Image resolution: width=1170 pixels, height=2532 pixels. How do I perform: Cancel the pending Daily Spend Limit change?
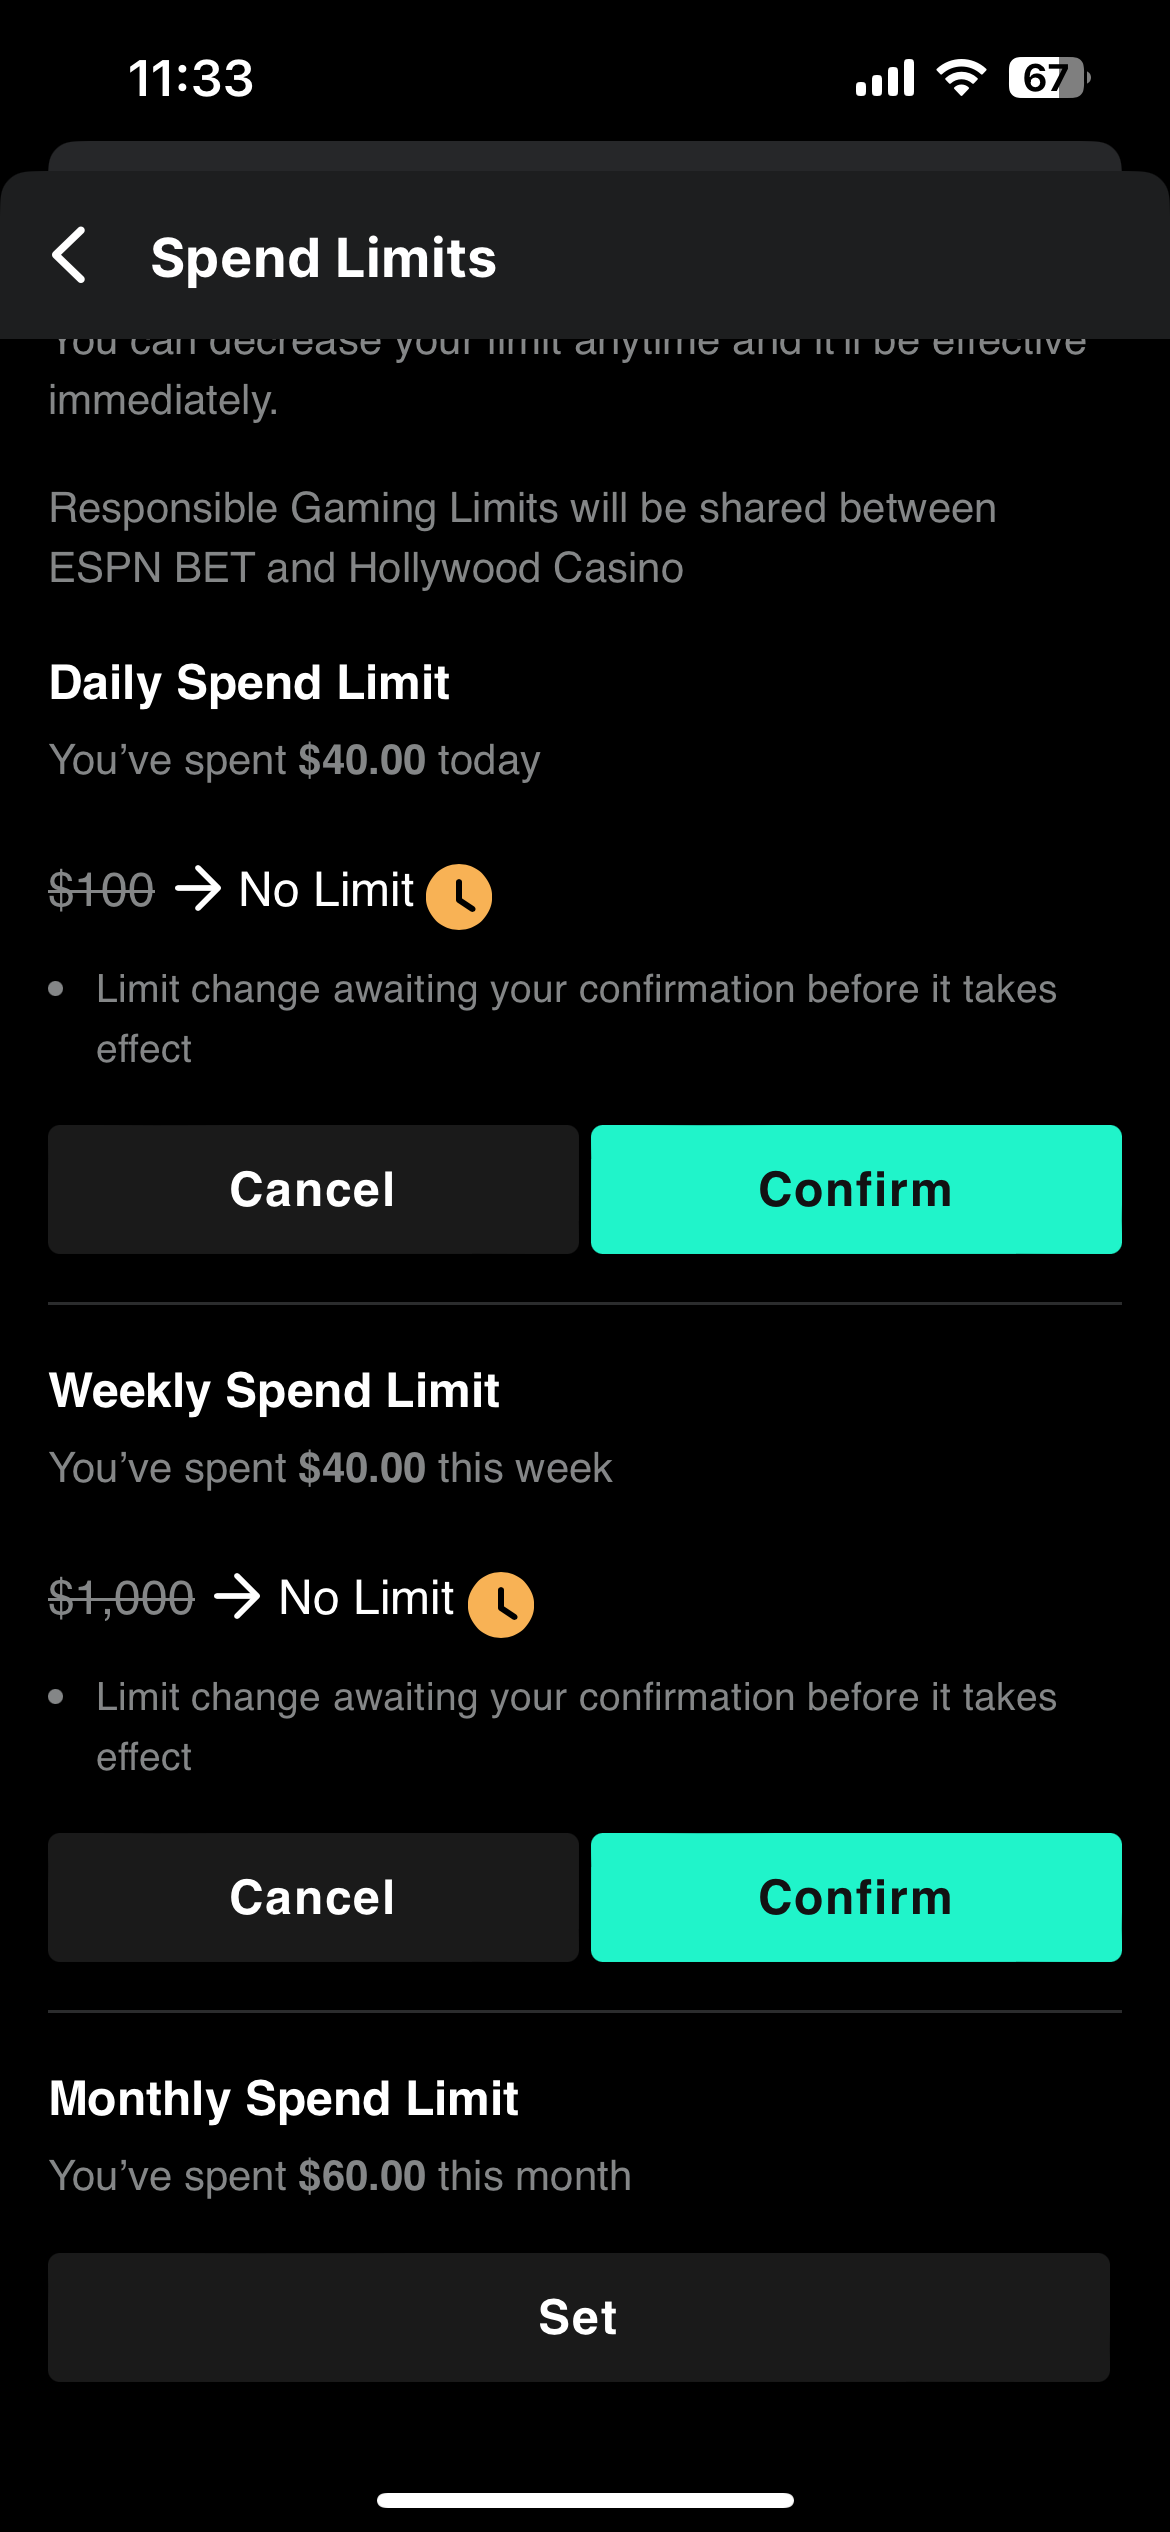click(x=313, y=1189)
